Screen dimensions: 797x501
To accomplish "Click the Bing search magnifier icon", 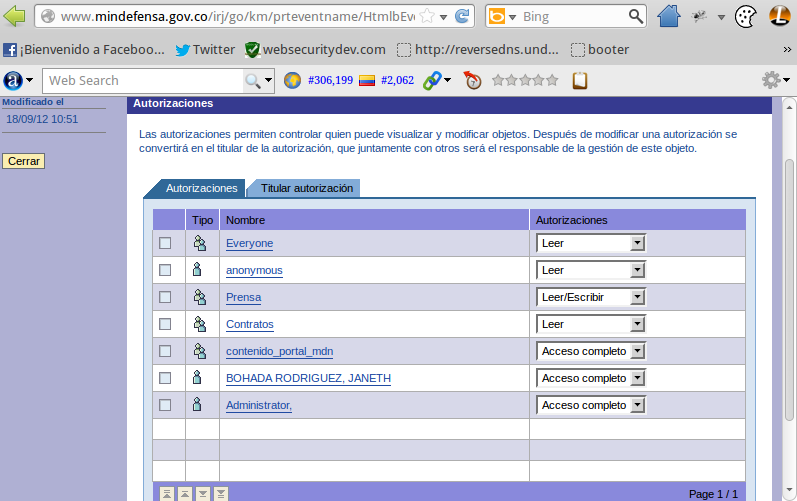I will 635,16.
